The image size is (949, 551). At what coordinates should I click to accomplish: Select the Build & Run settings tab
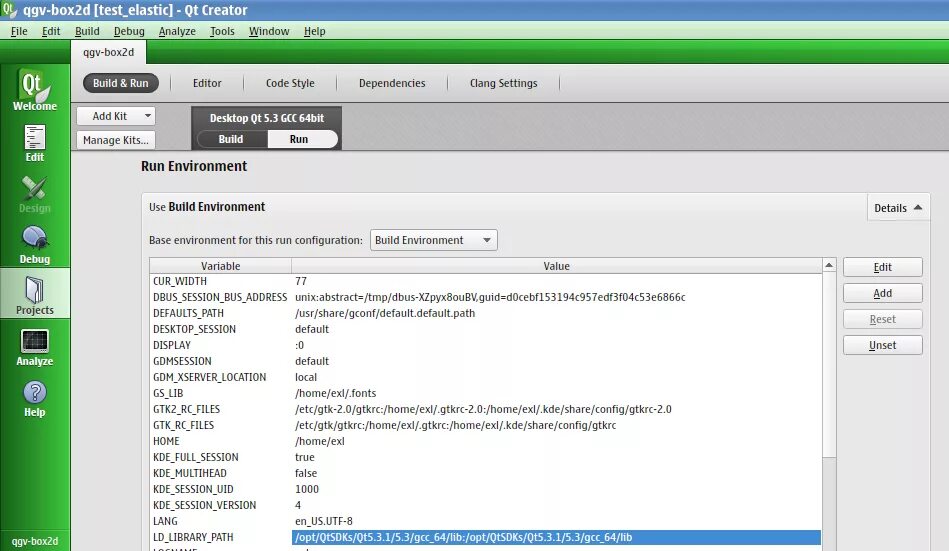click(120, 83)
